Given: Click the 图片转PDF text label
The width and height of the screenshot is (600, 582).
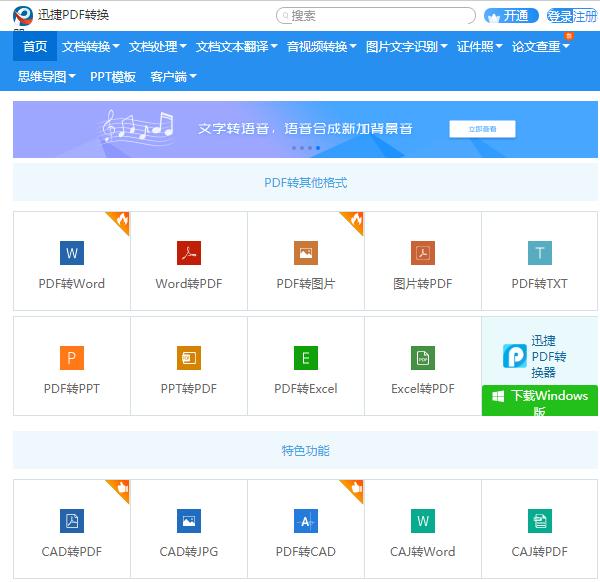Looking at the screenshot, I should click(x=423, y=284).
